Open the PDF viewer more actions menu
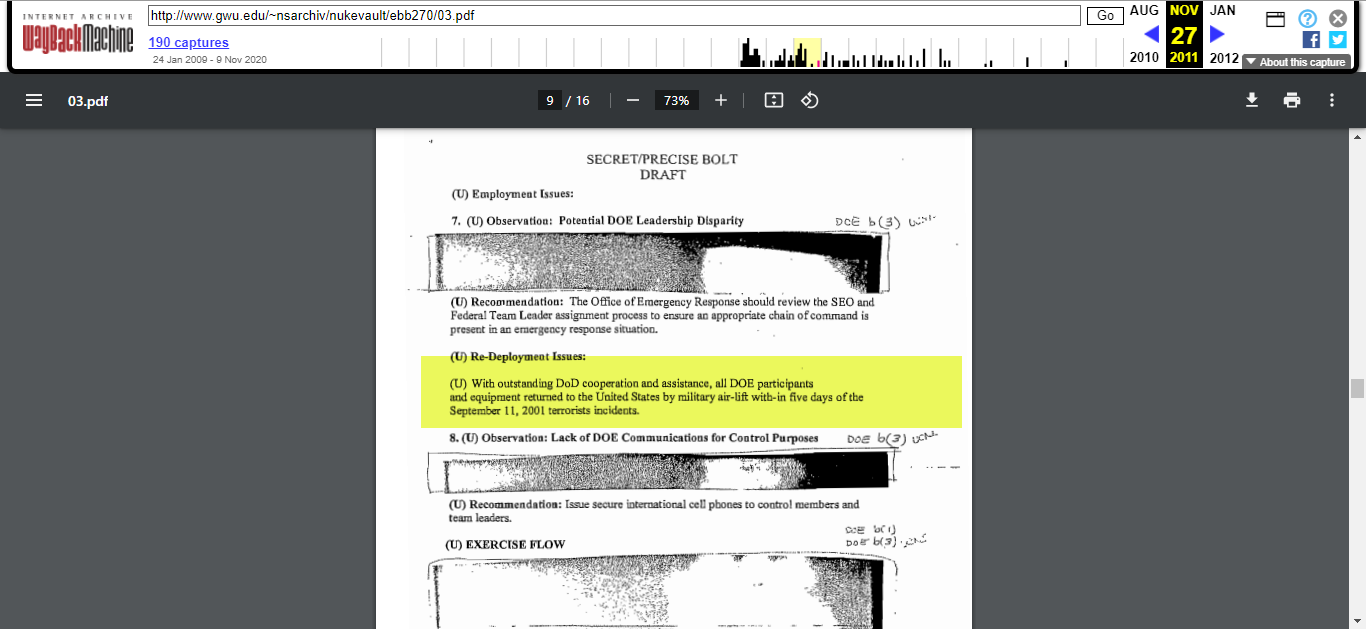 coord(1332,100)
